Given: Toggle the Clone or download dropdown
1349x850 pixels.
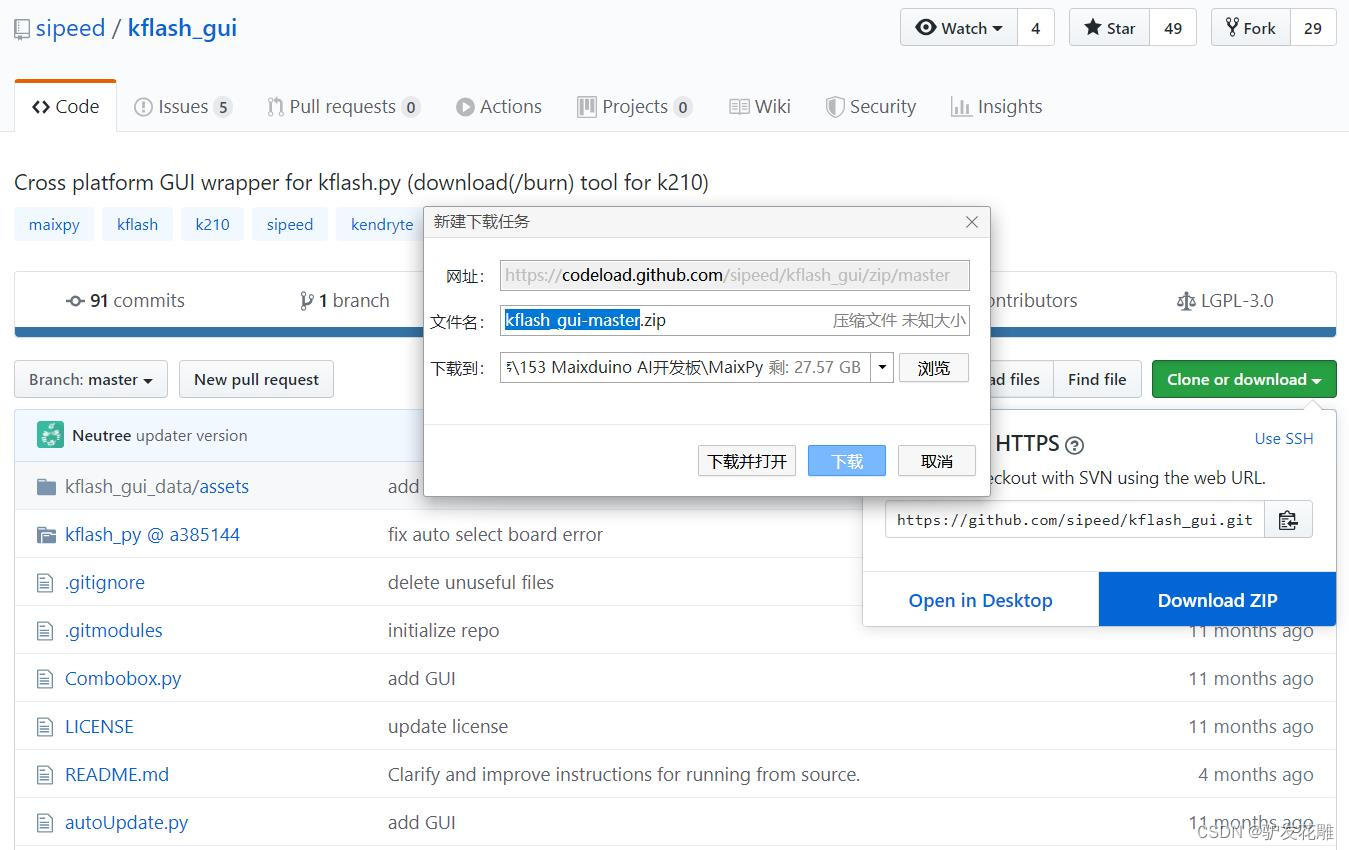Looking at the screenshot, I should (1244, 379).
